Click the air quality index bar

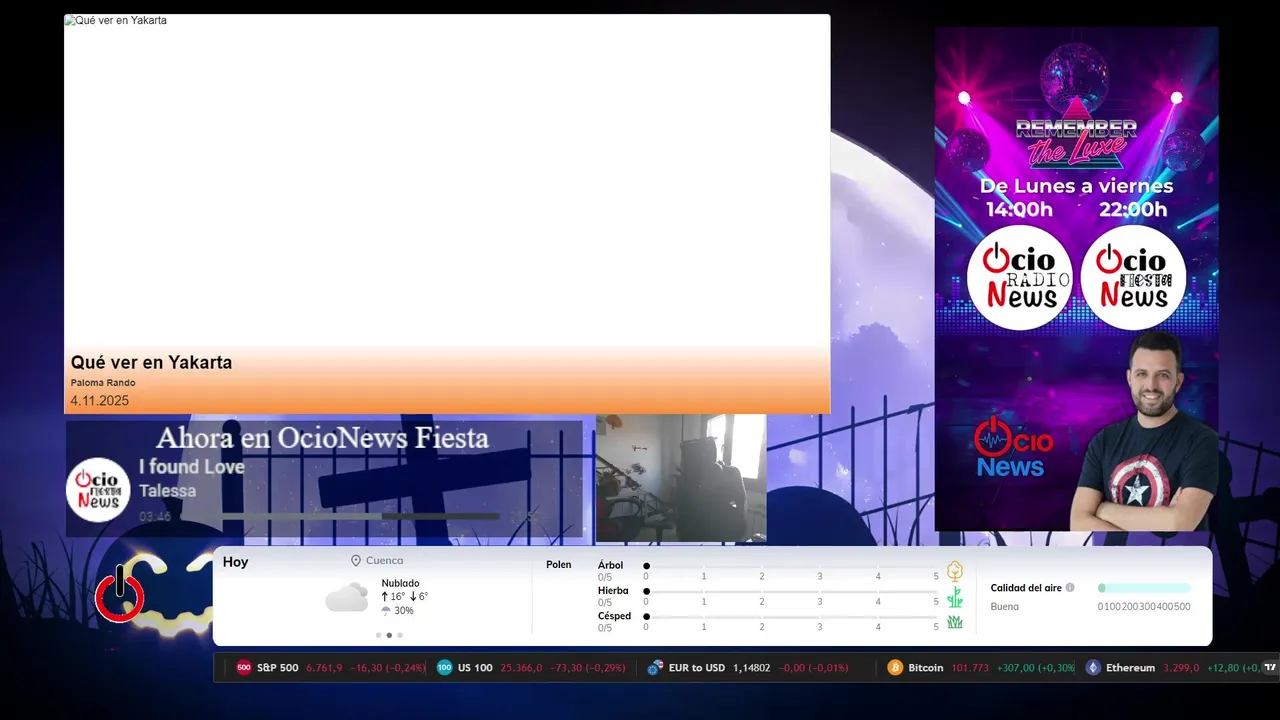click(1144, 588)
